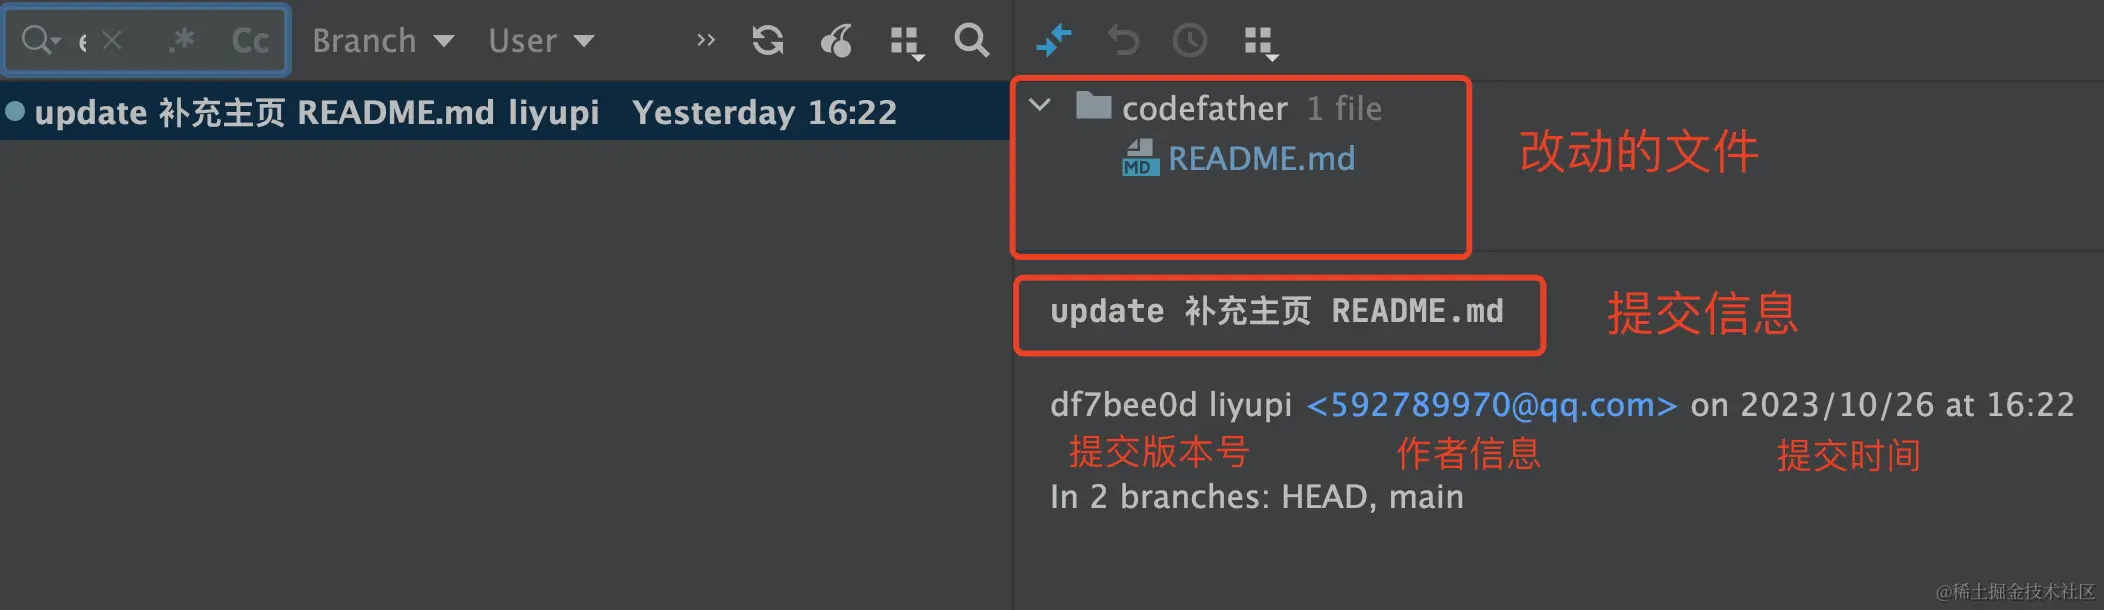Open Go To Hash/Branch/Tag search icon
The image size is (2104, 610).
point(971,40)
